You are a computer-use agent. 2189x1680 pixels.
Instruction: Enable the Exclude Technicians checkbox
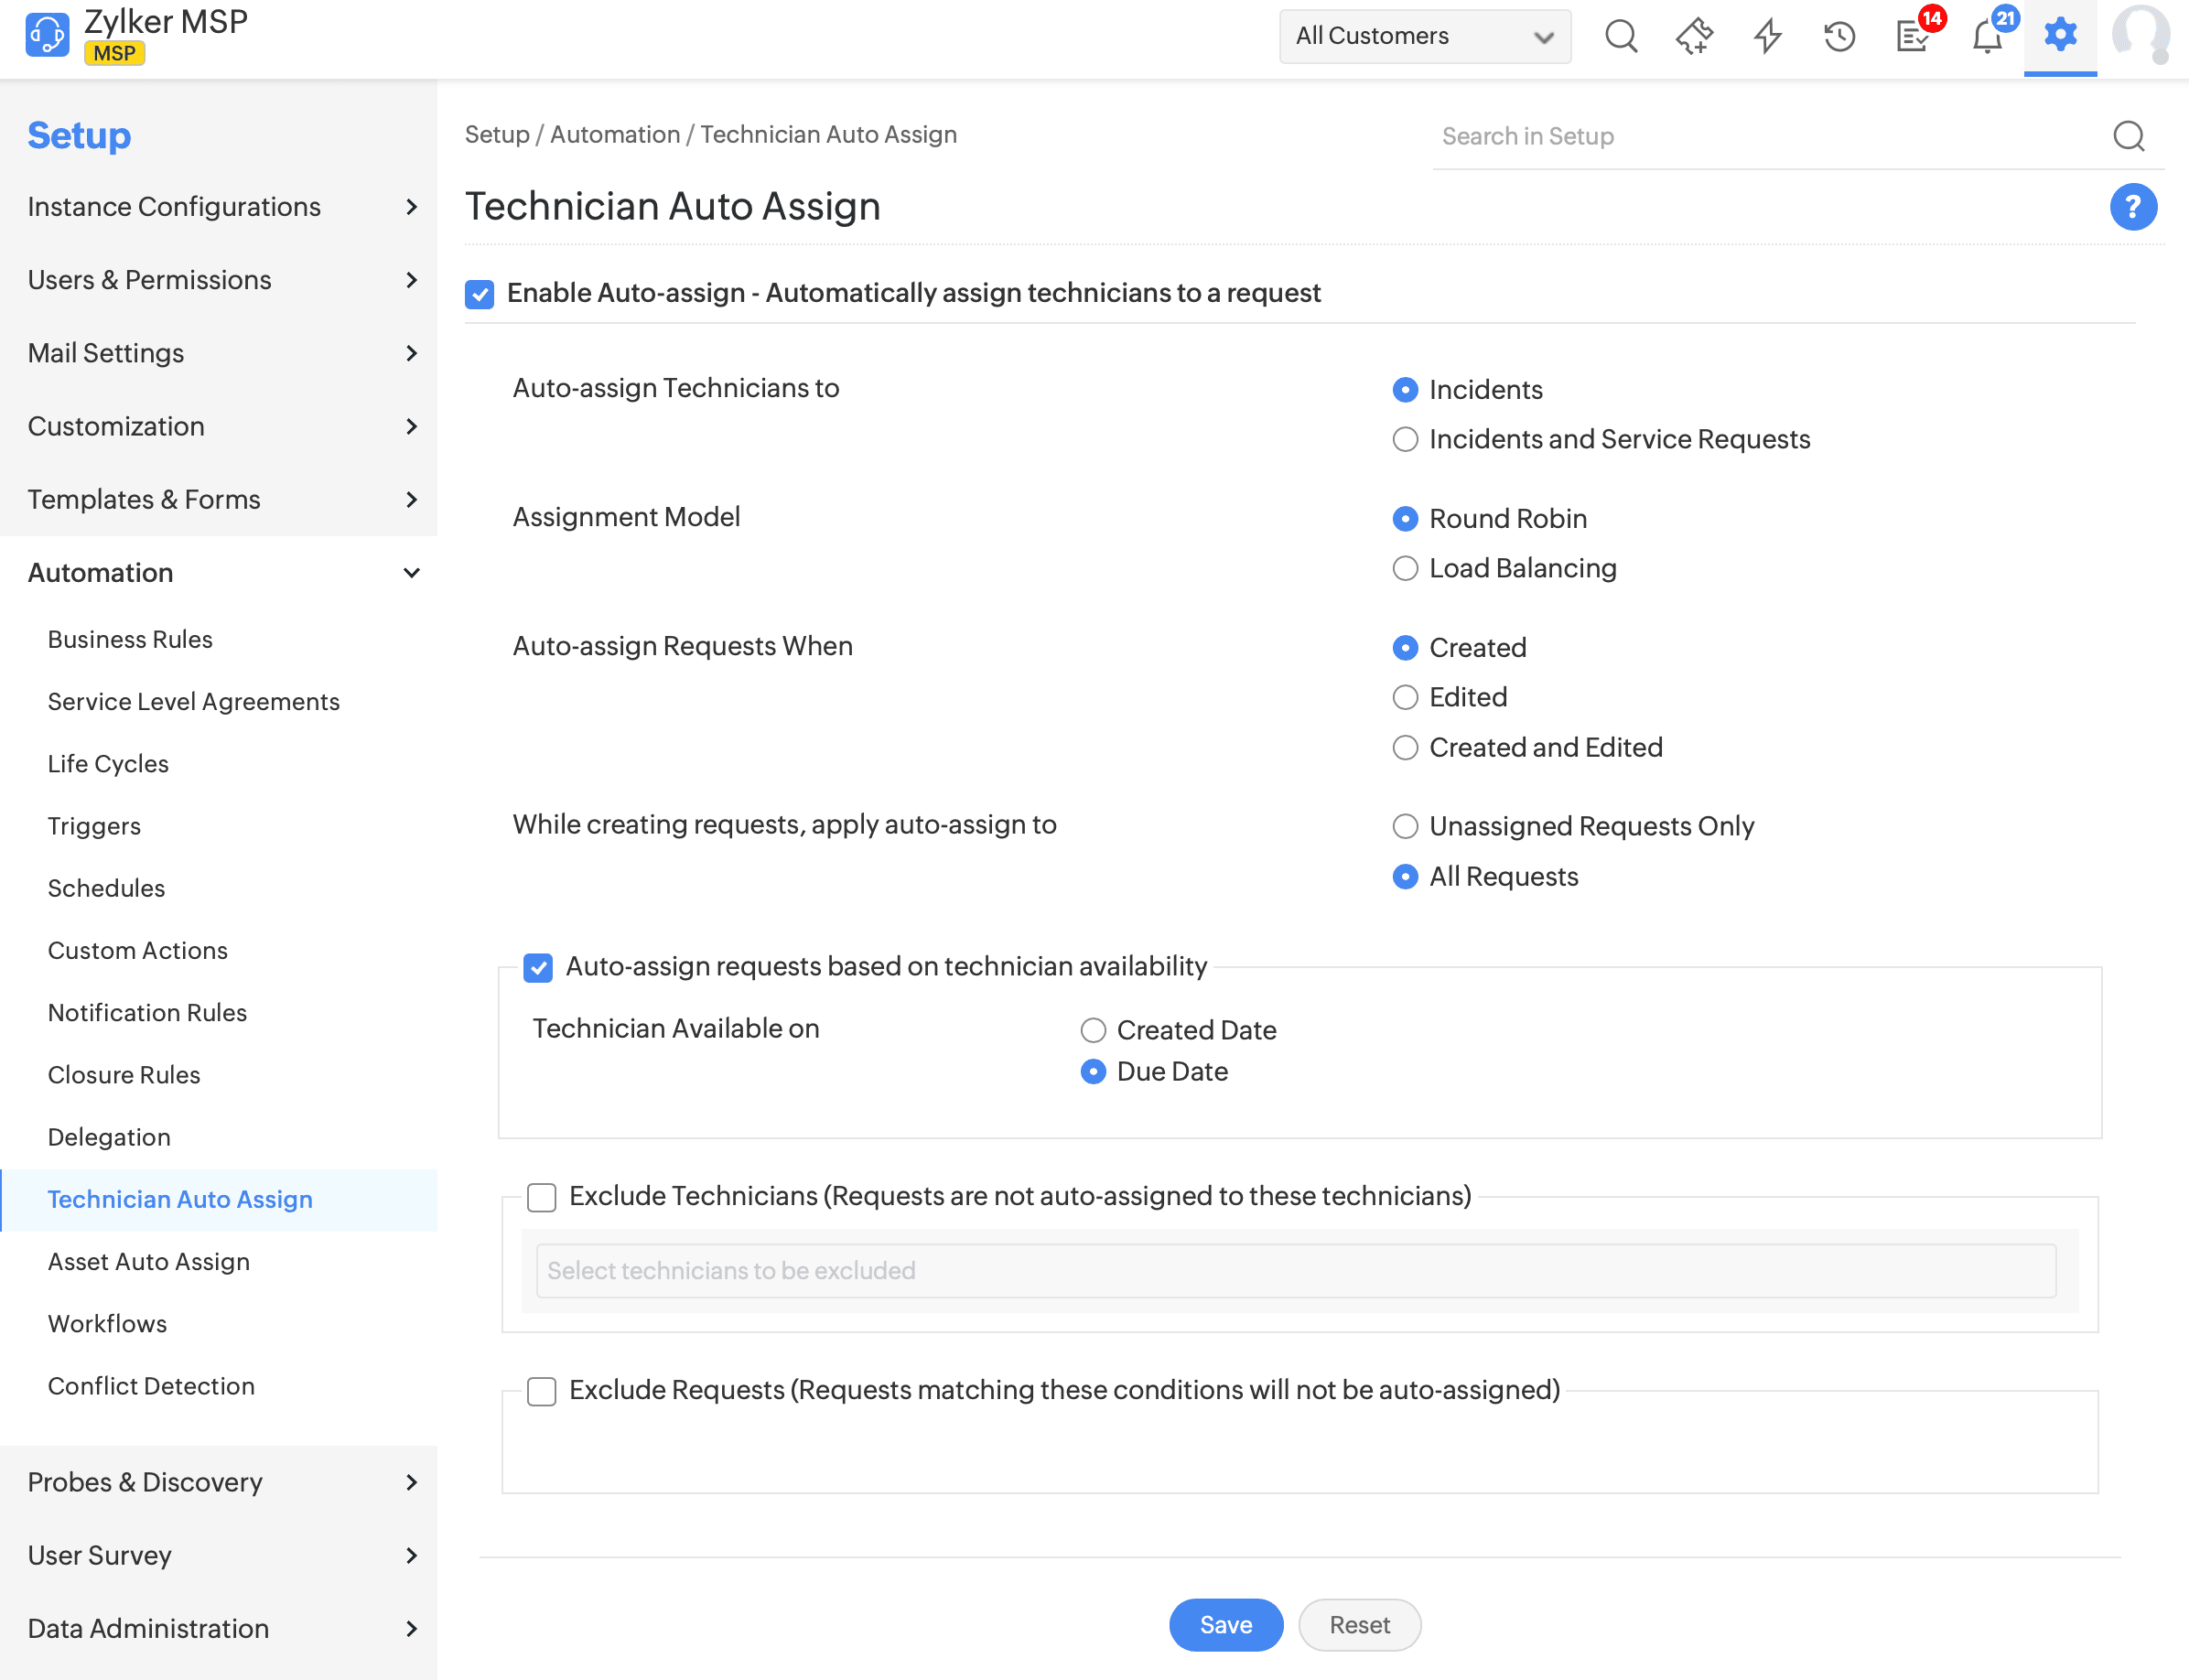coord(541,1197)
